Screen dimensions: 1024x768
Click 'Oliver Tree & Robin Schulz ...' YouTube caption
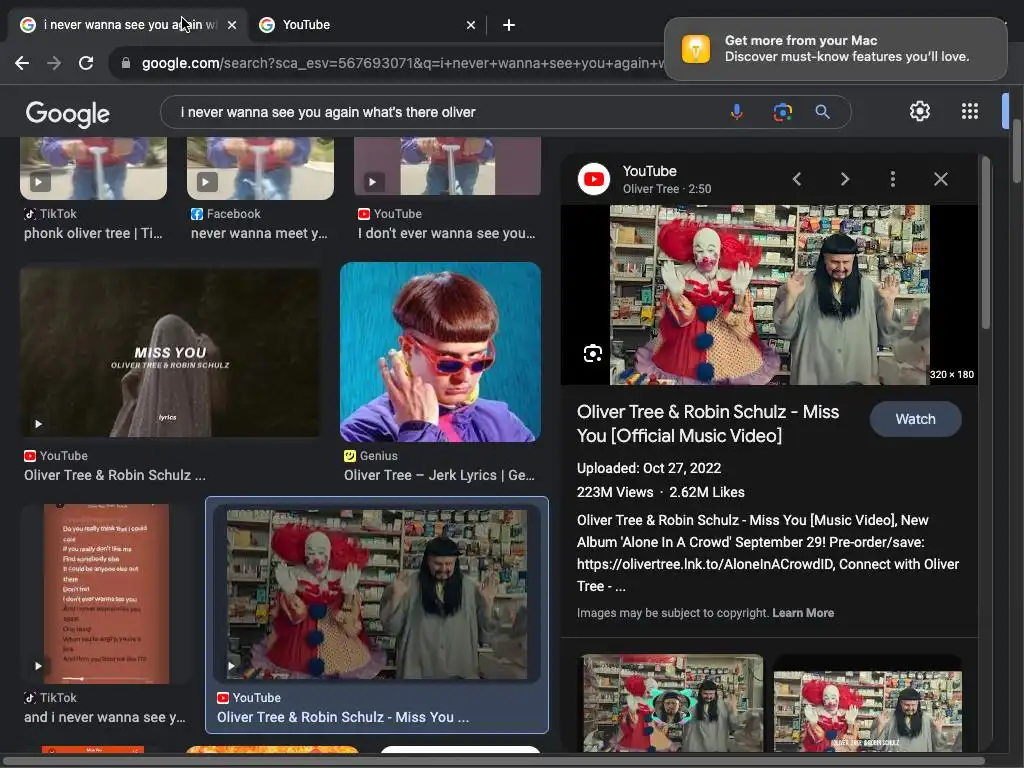tap(115, 475)
